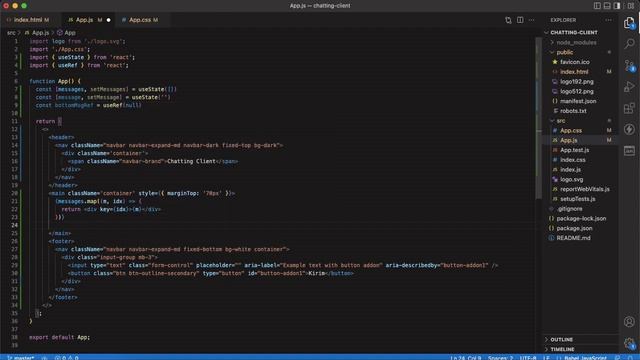Open favicon.ico in the explorer
This screenshot has width=640, height=360.
point(574,62)
